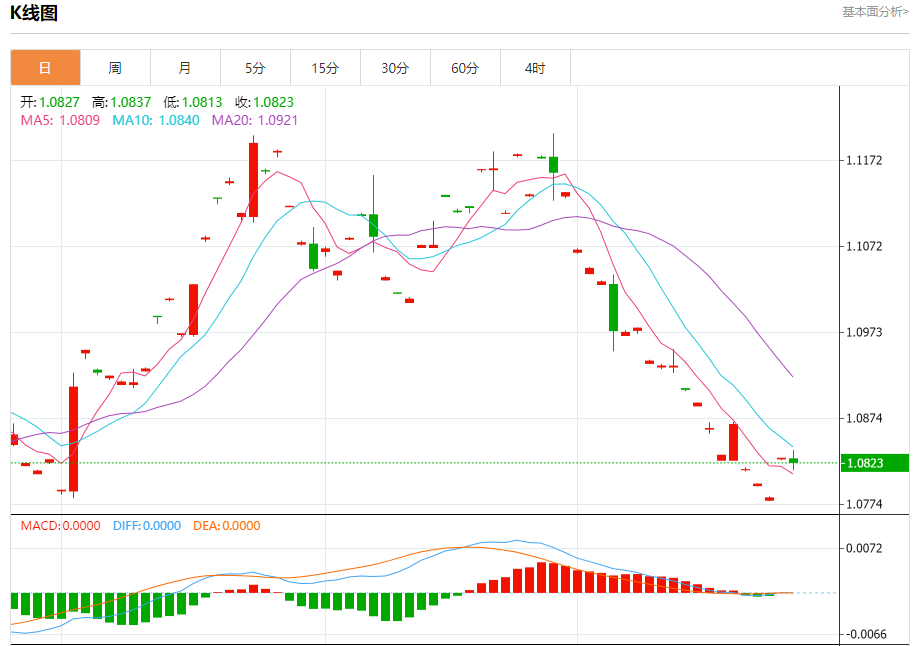Switch to the 月 monthly tab
The image size is (916, 646).
click(185, 68)
